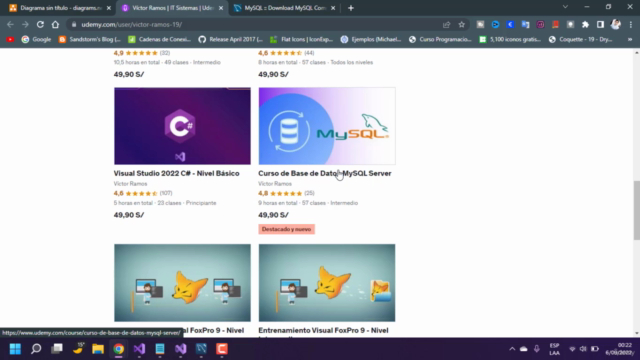Open the browser home page
The width and height of the screenshot is (640, 360).
(x=55, y=24)
